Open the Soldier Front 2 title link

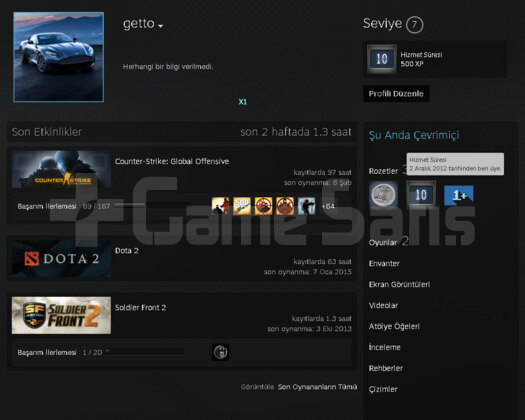coord(140,307)
